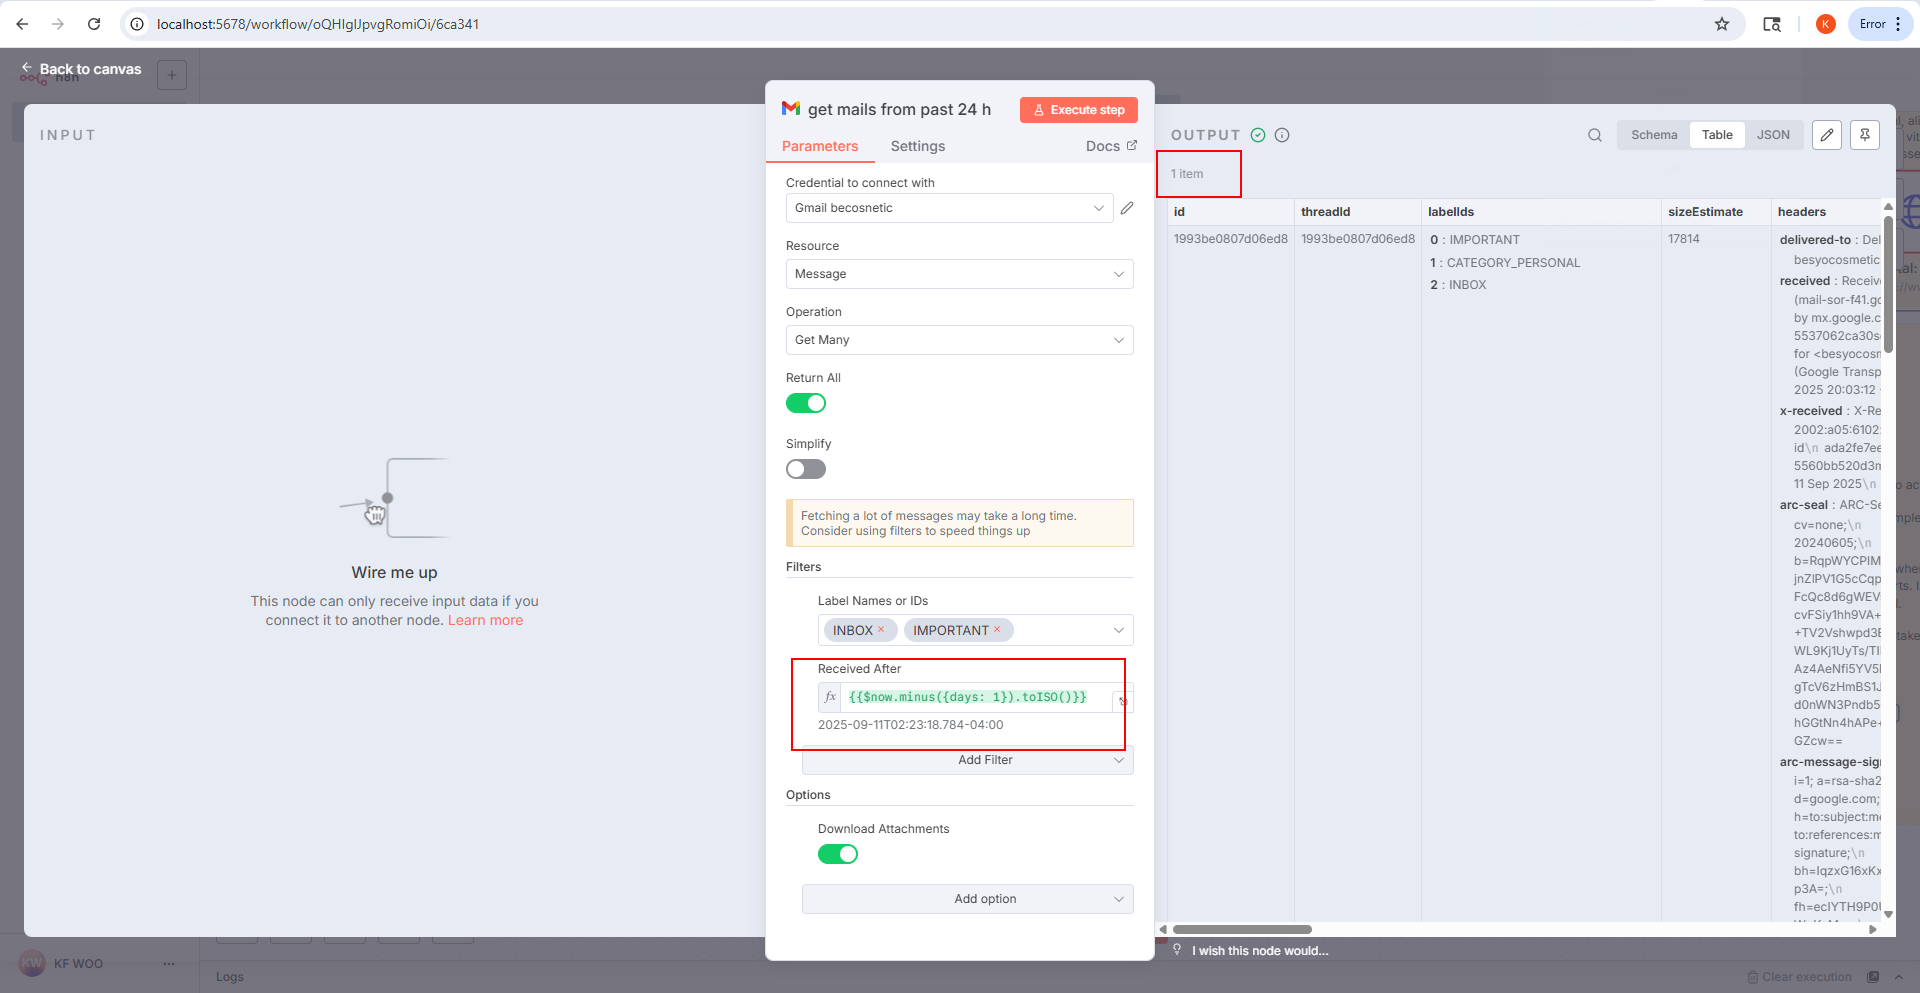The image size is (1920, 993).
Task: Open the Chrome profile avatar K
Action: point(1826,24)
